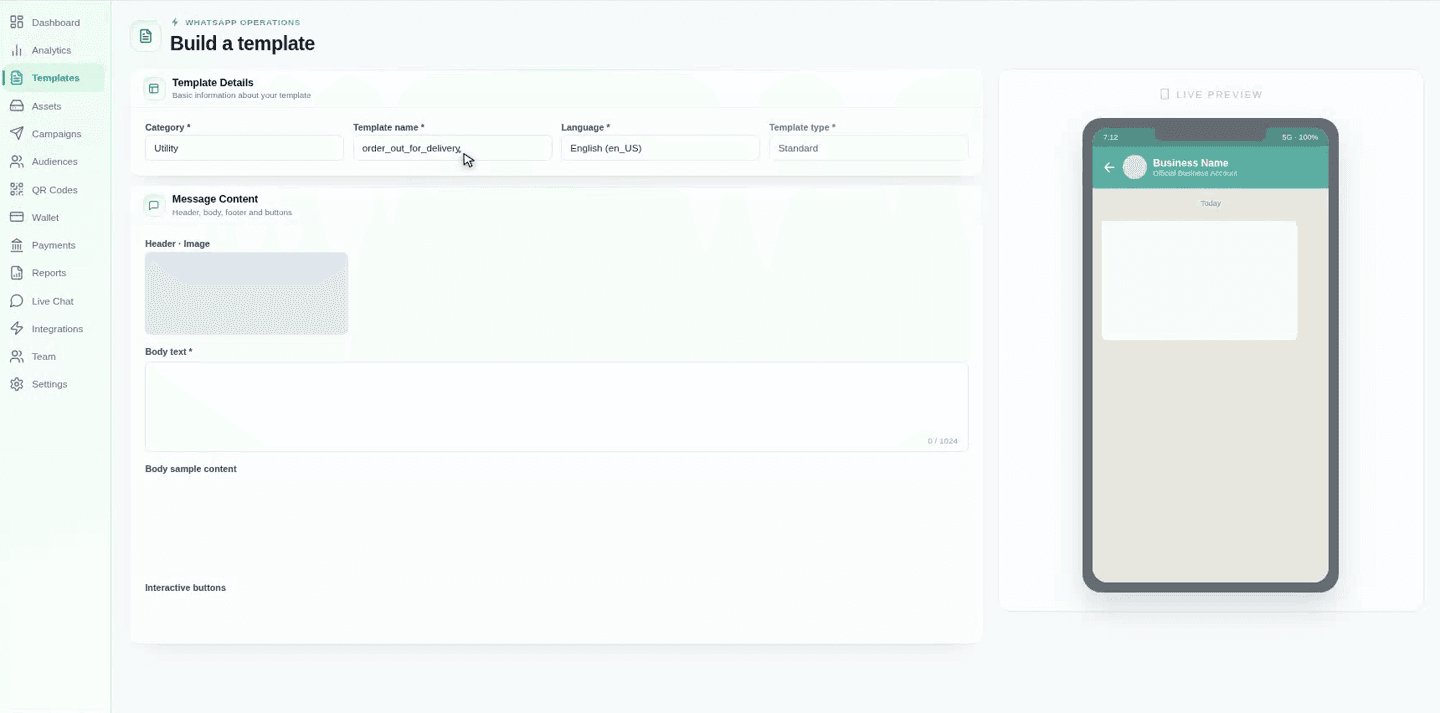
Task: Open Integrations page
Action: point(55,328)
